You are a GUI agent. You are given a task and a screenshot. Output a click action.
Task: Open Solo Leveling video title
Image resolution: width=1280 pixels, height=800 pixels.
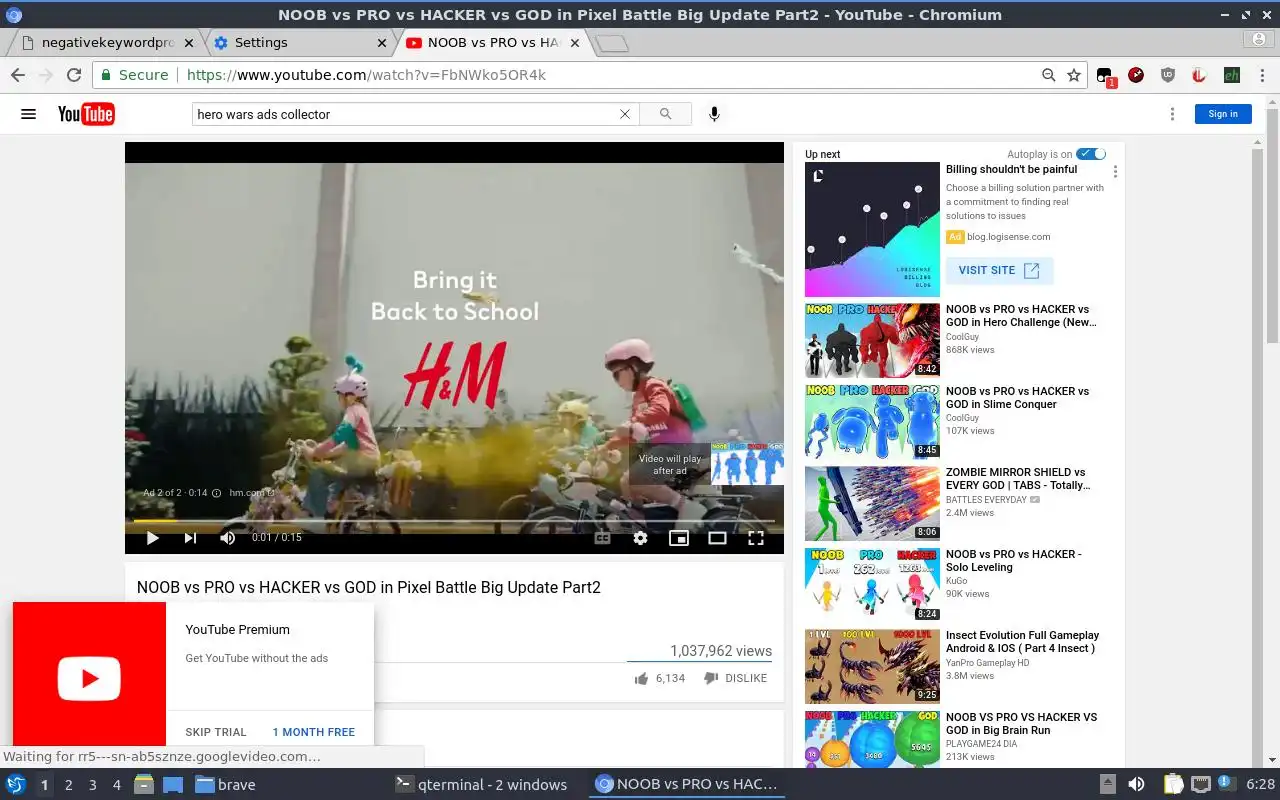pyautogui.click(x=1013, y=561)
